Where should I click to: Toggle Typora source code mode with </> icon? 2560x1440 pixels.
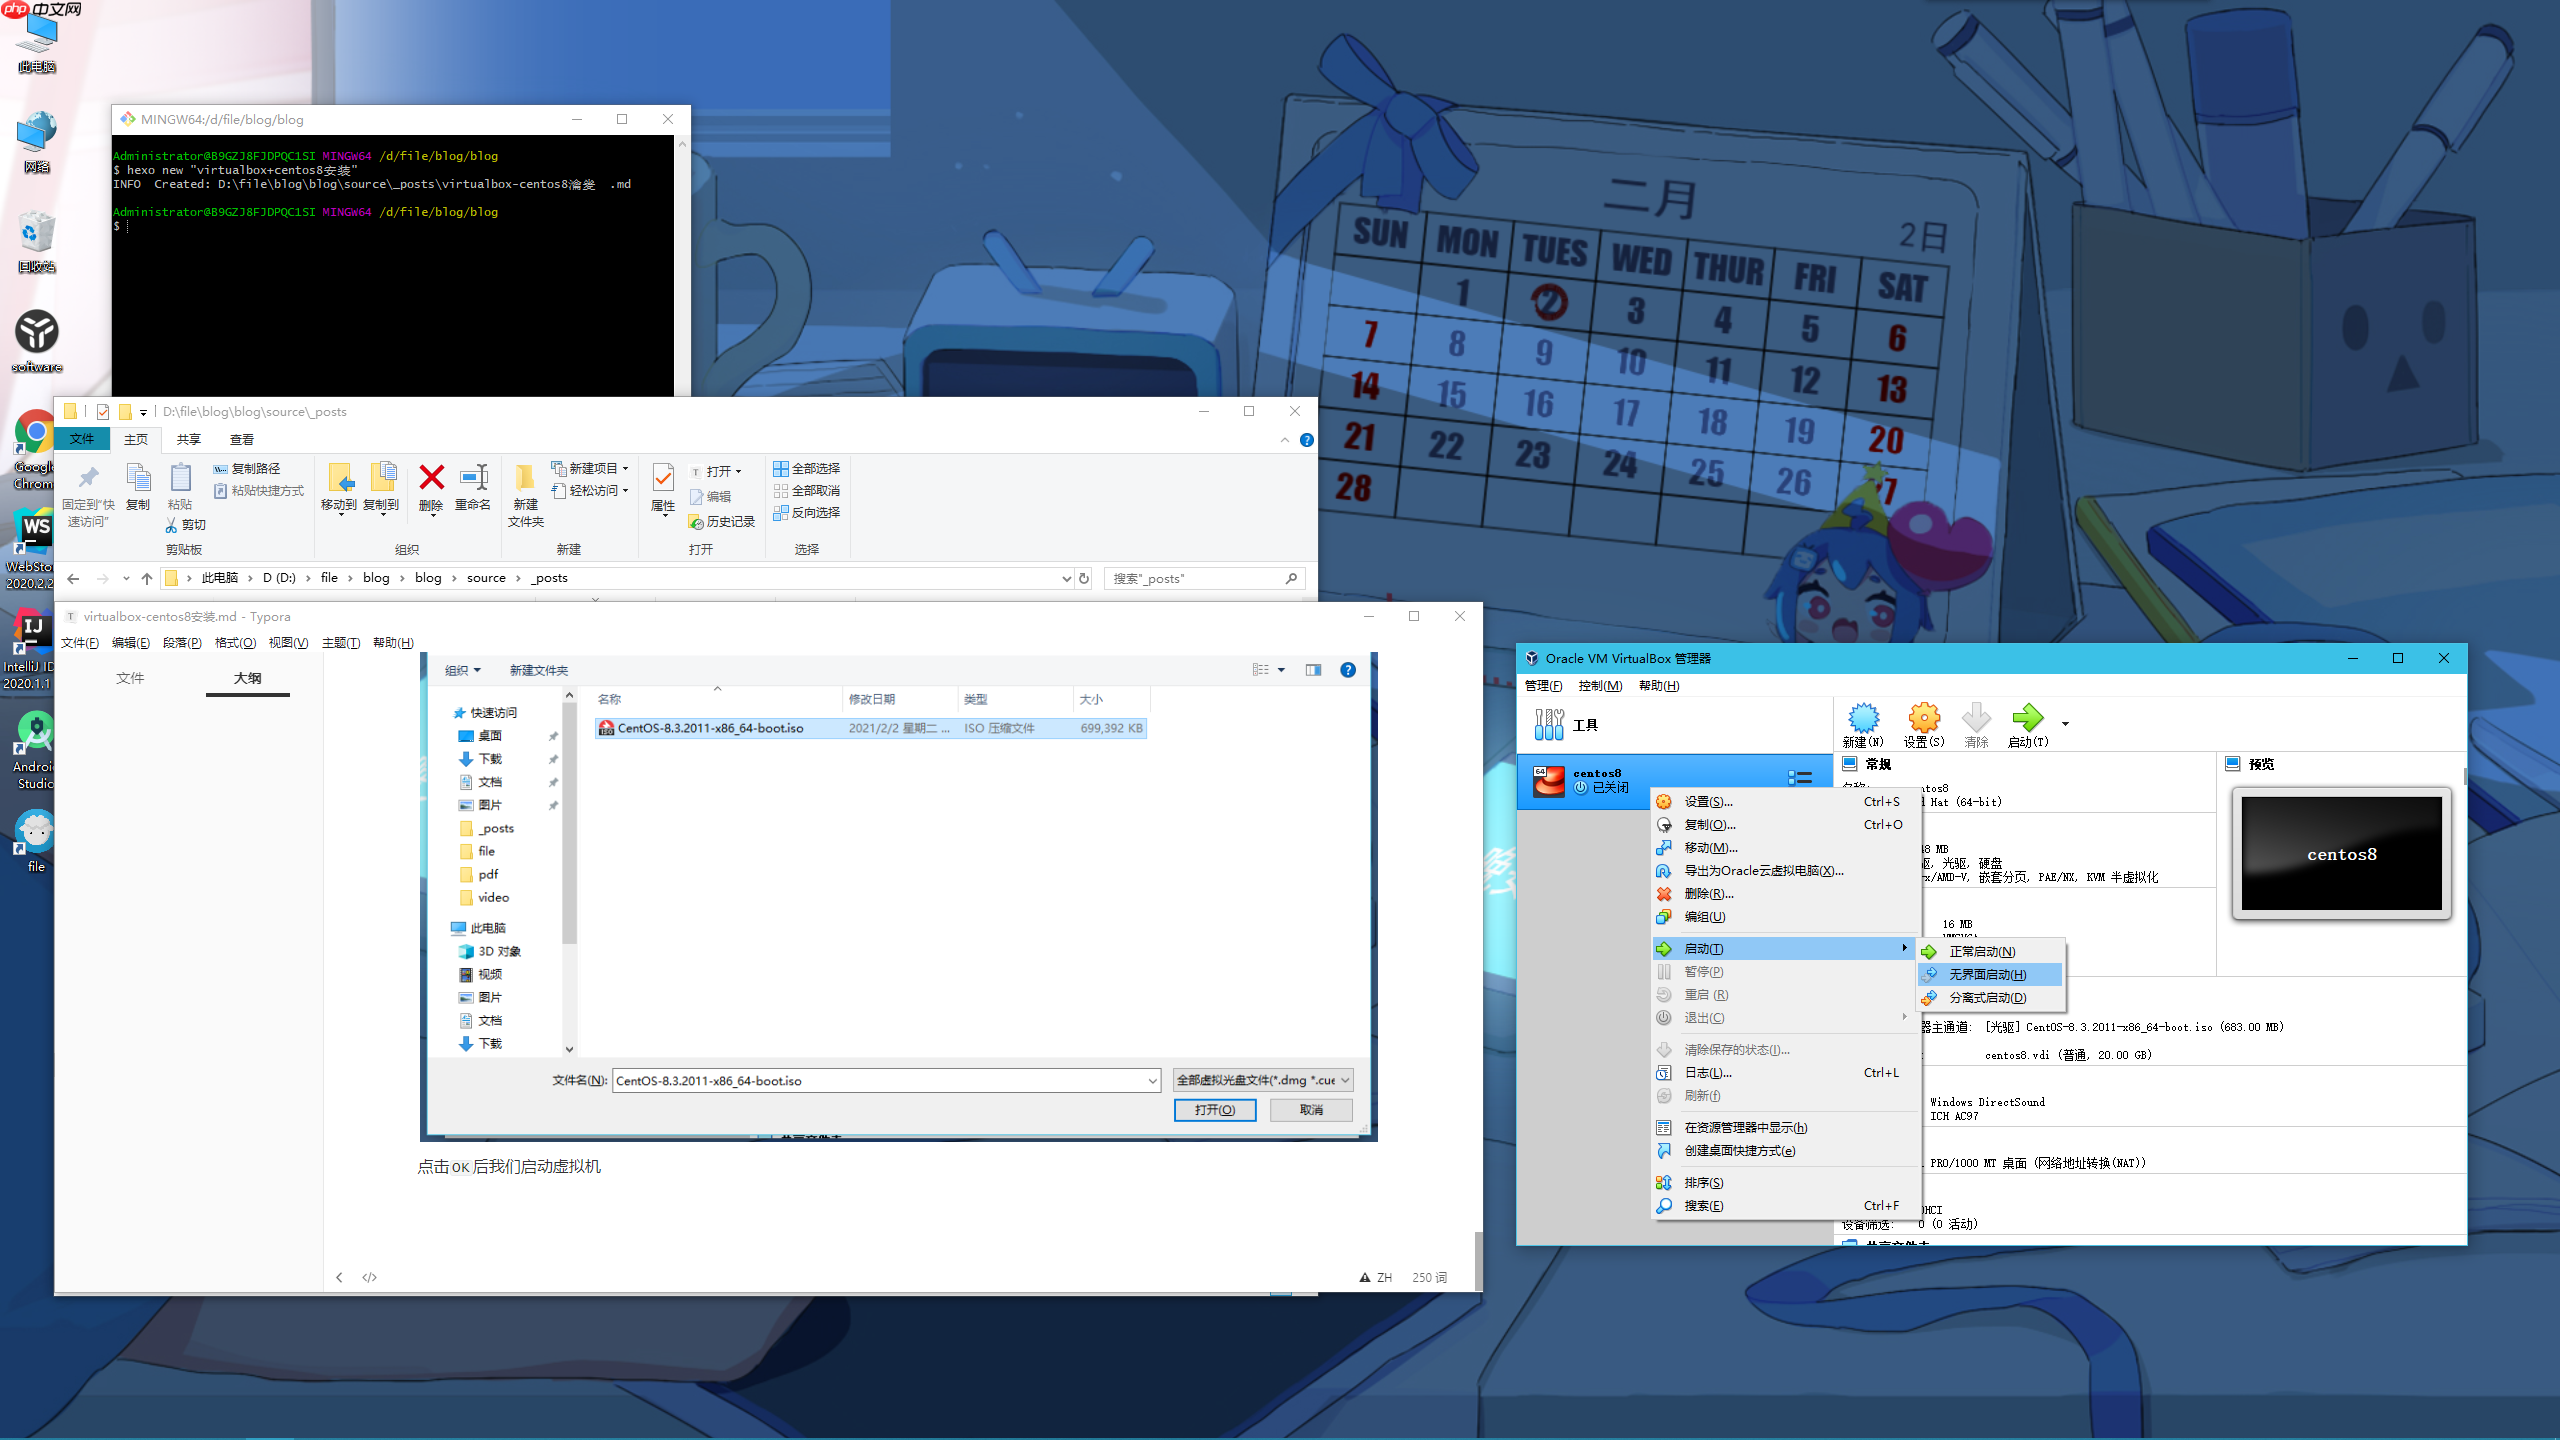coord(369,1277)
